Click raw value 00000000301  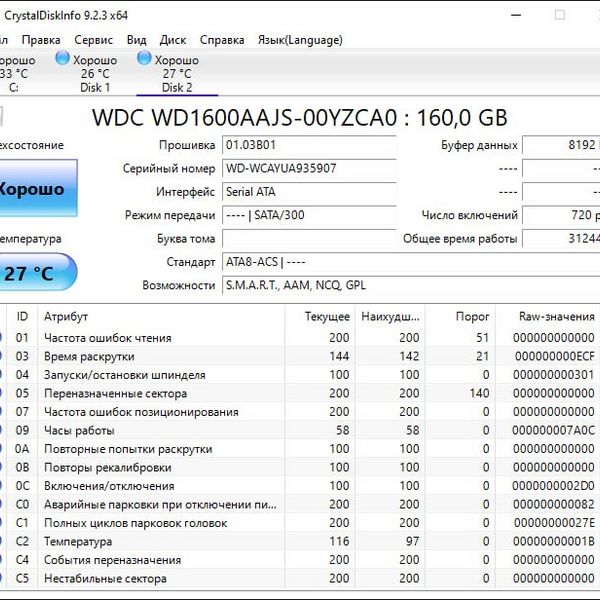554,375
